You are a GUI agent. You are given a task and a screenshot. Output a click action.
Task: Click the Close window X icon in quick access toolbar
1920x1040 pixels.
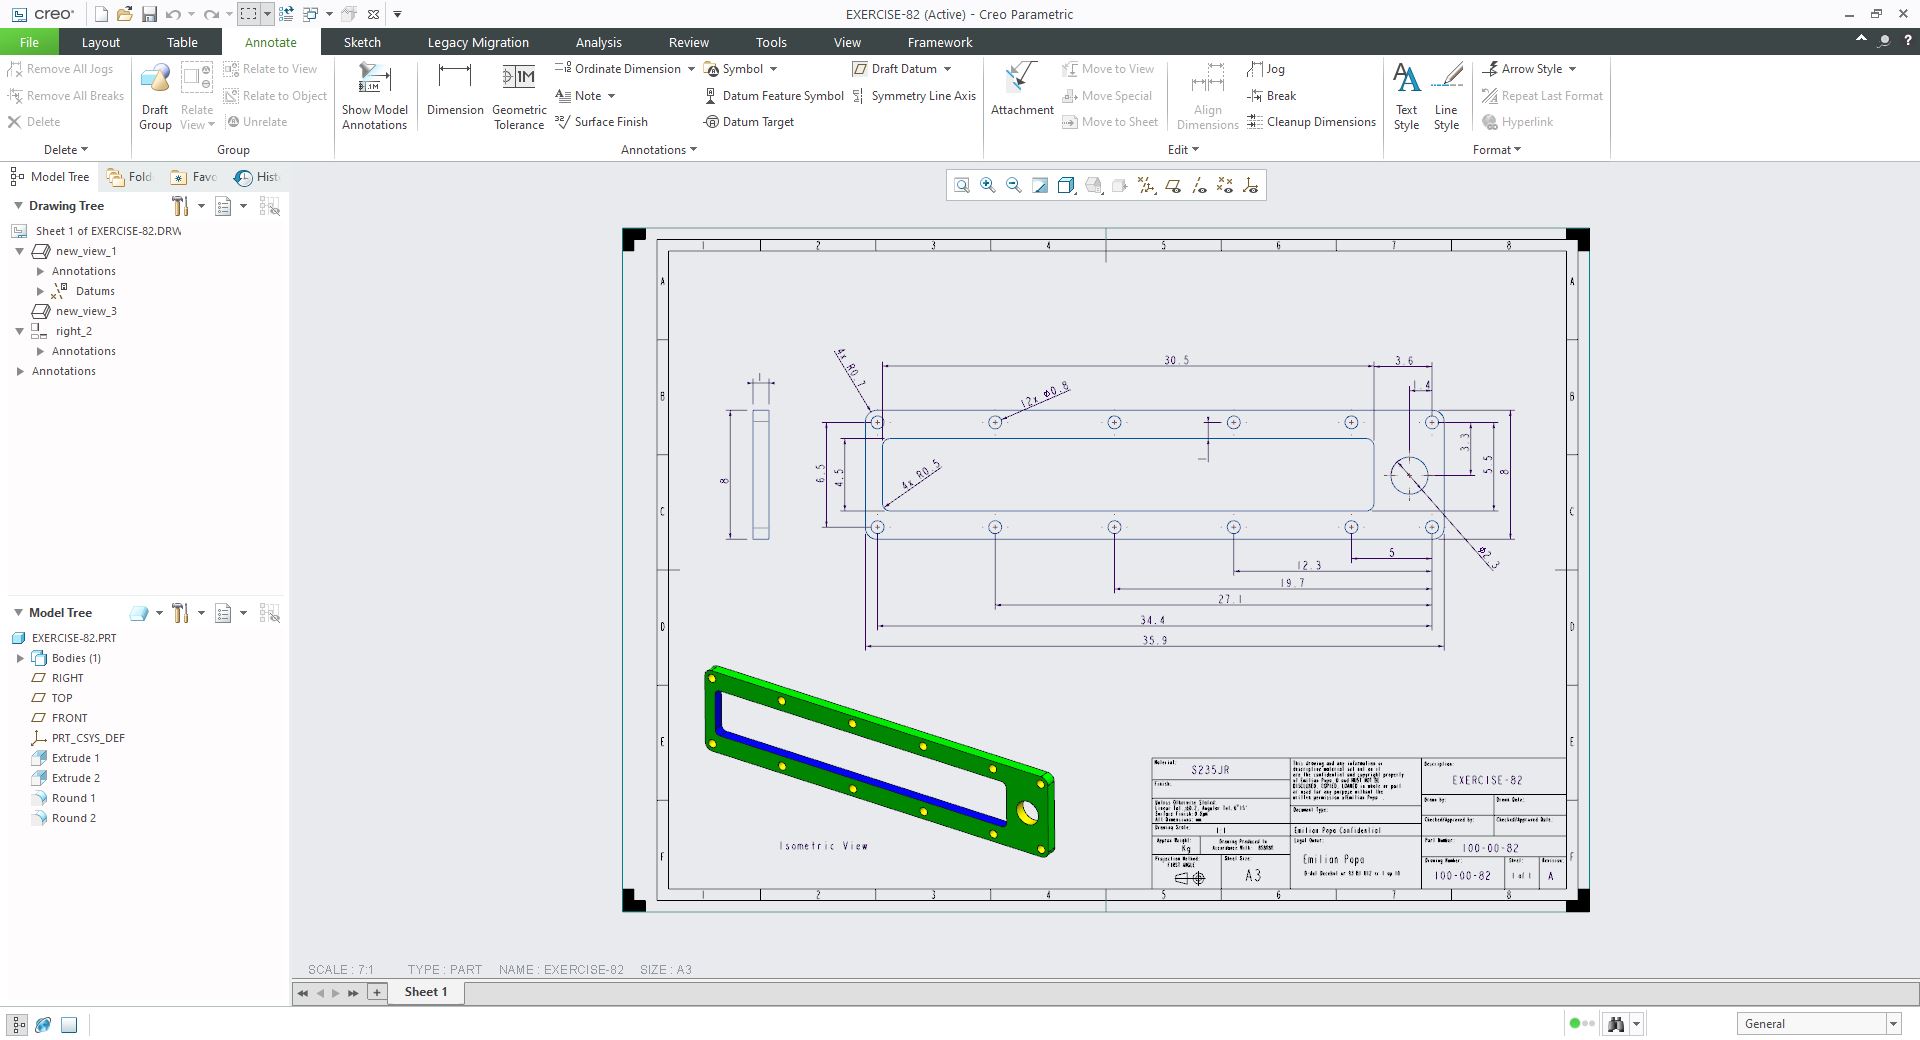[373, 14]
